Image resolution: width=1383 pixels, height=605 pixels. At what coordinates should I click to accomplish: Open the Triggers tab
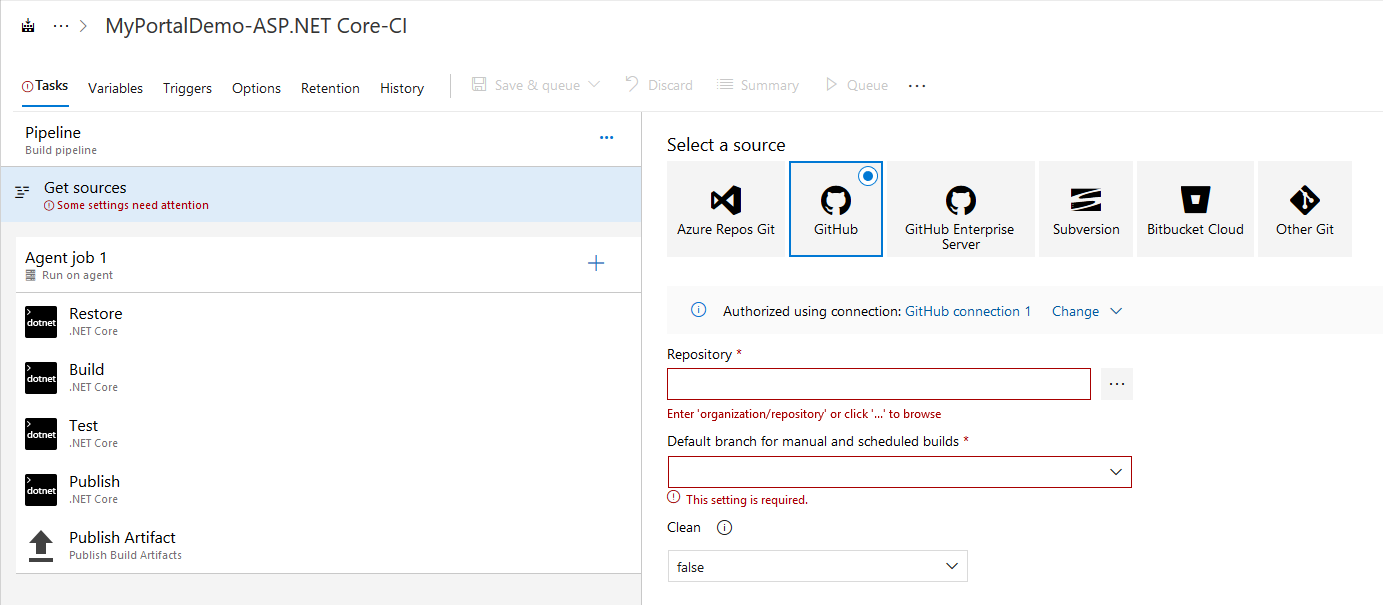pyautogui.click(x=187, y=88)
